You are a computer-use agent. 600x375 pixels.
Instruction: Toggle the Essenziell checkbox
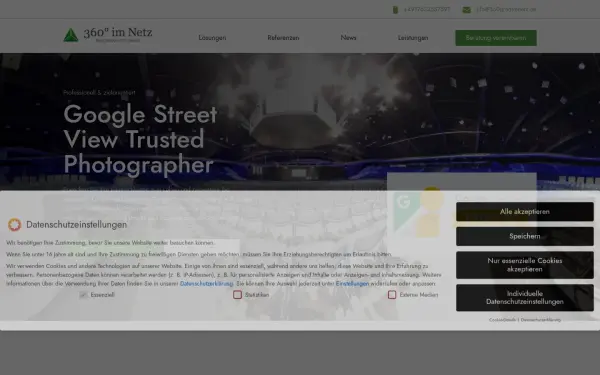pyautogui.click(x=83, y=295)
